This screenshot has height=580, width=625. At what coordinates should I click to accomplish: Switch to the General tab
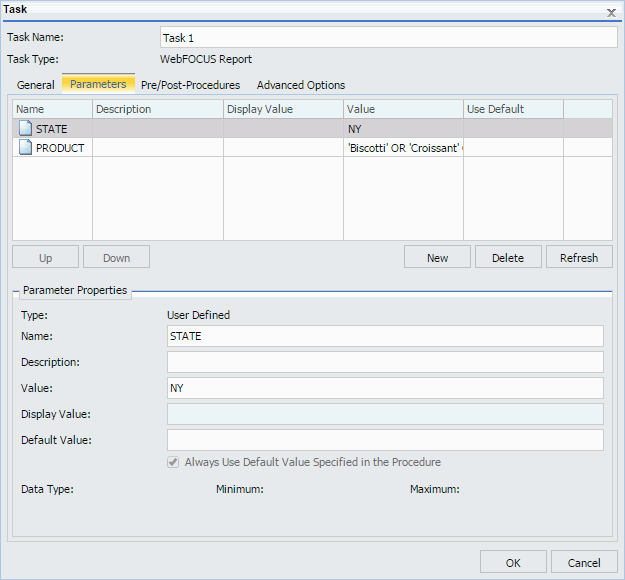point(36,85)
